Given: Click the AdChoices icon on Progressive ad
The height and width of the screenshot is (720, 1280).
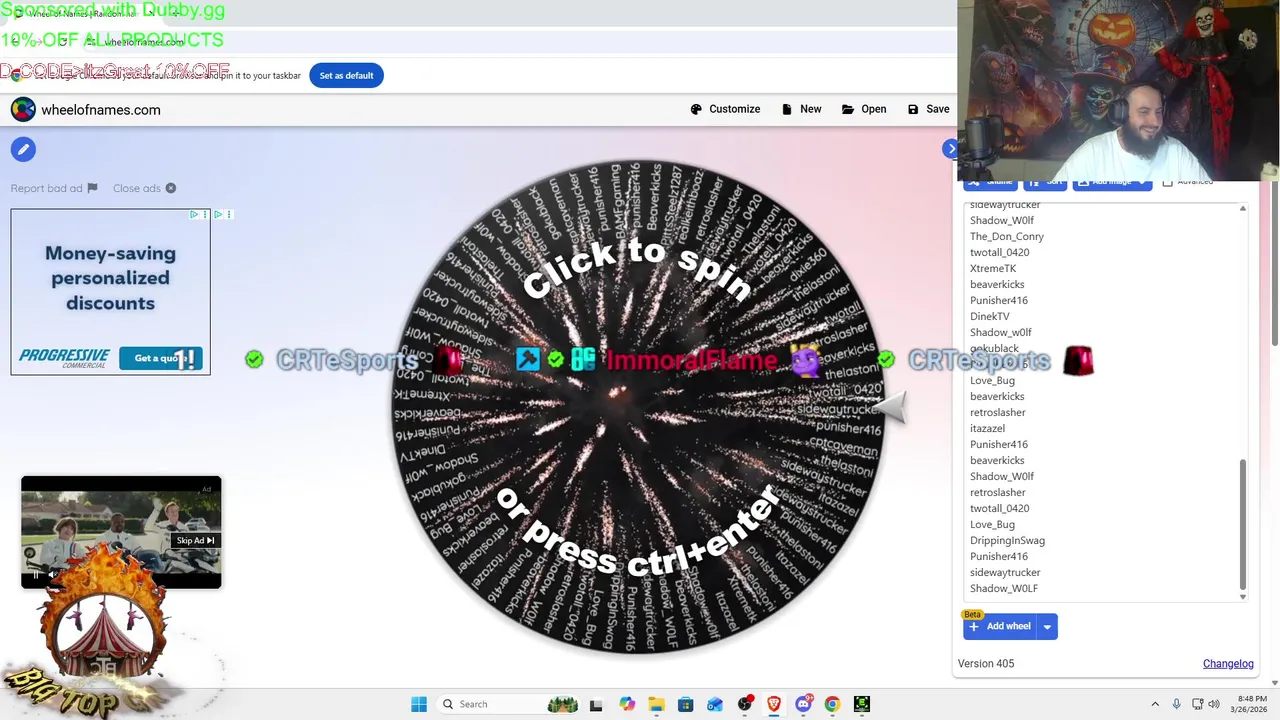Looking at the screenshot, I should click(195, 214).
